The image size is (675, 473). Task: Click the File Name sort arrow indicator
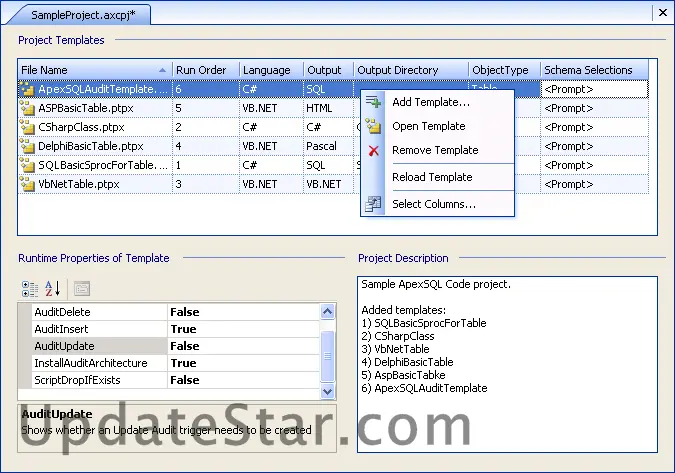pos(162,70)
